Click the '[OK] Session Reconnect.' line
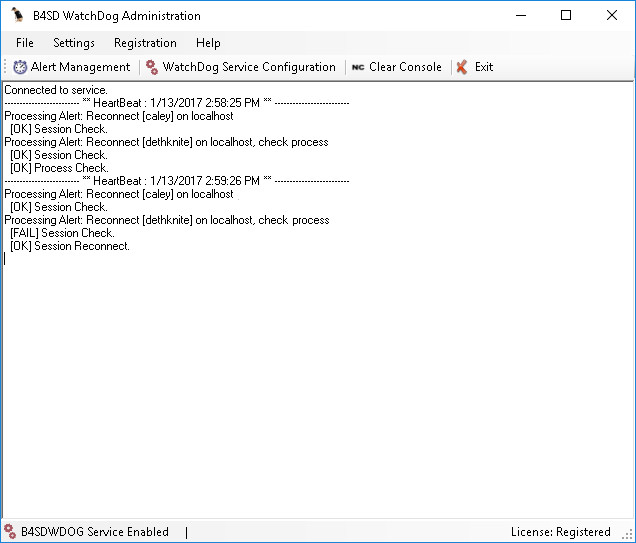 pos(70,246)
